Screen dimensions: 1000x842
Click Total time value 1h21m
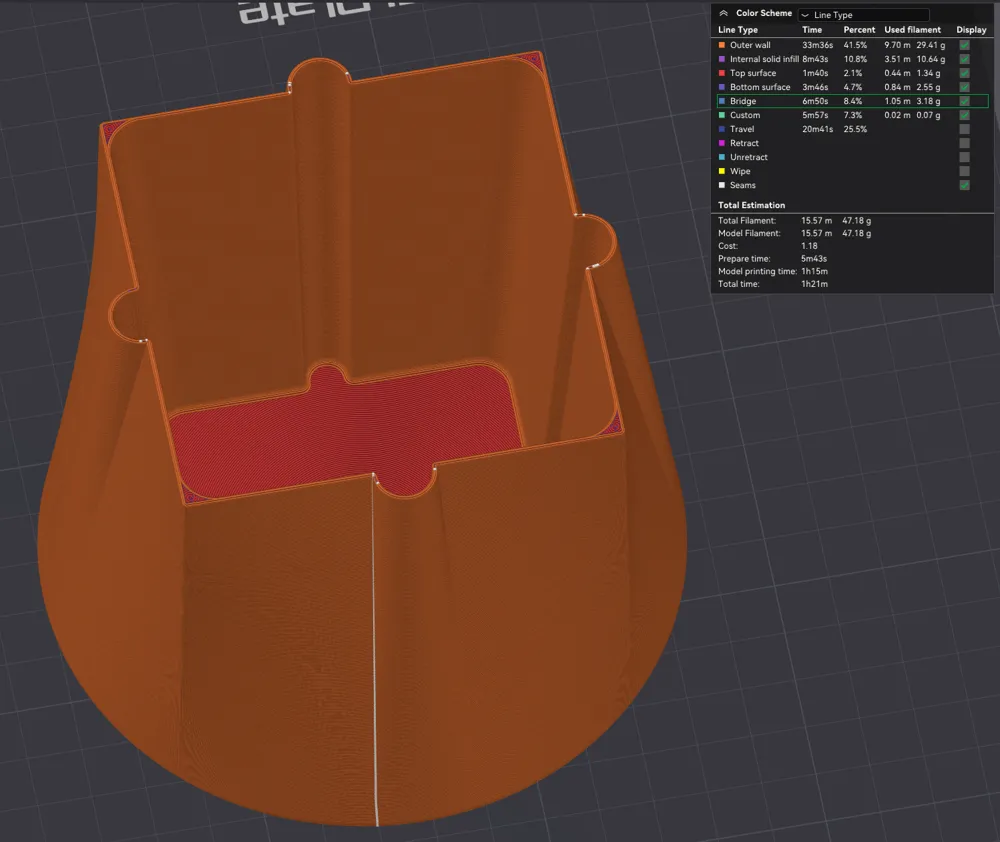814,284
